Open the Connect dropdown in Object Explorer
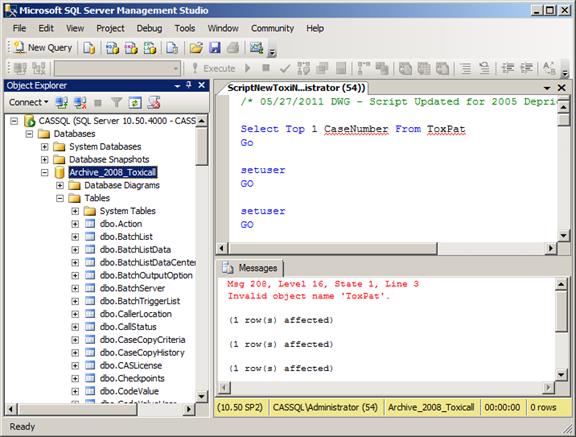Viewport: 576px width, 437px height. point(29,102)
